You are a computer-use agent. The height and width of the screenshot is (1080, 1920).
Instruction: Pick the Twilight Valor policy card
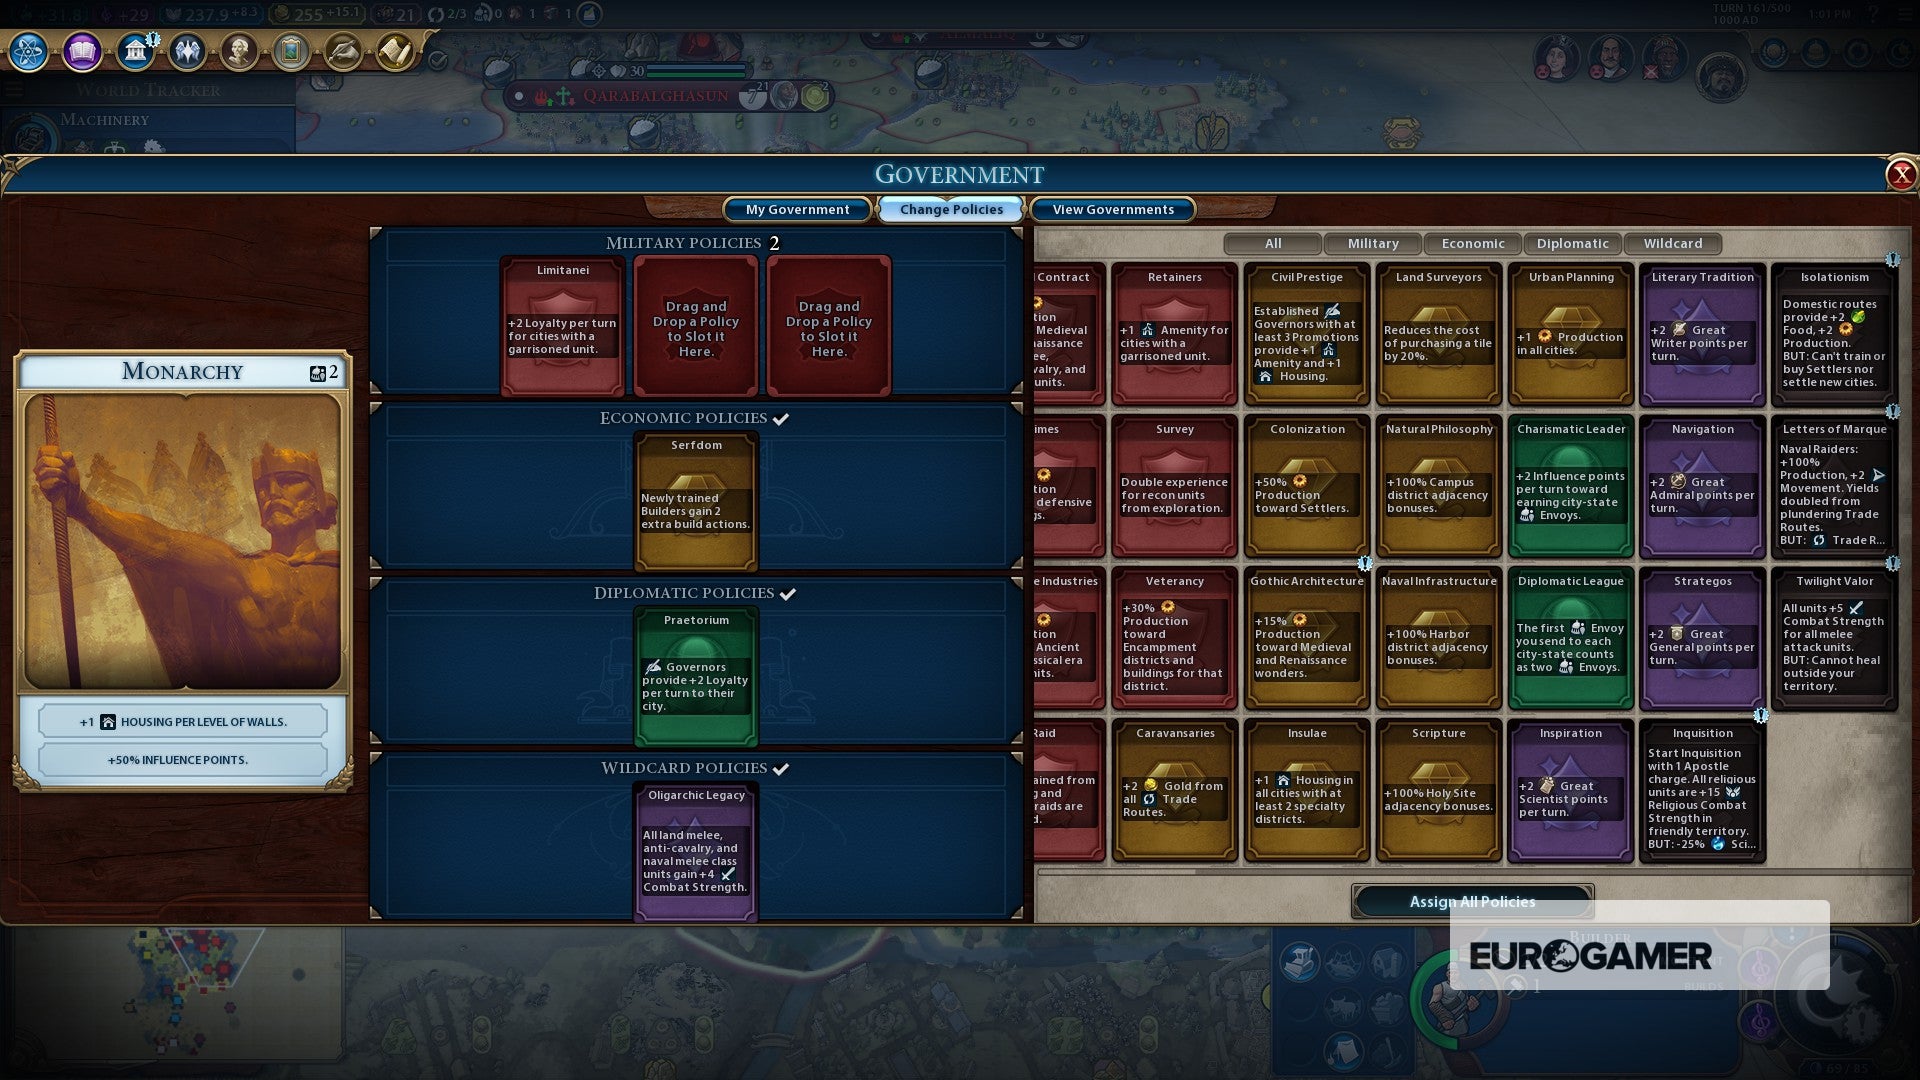coord(1834,638)
